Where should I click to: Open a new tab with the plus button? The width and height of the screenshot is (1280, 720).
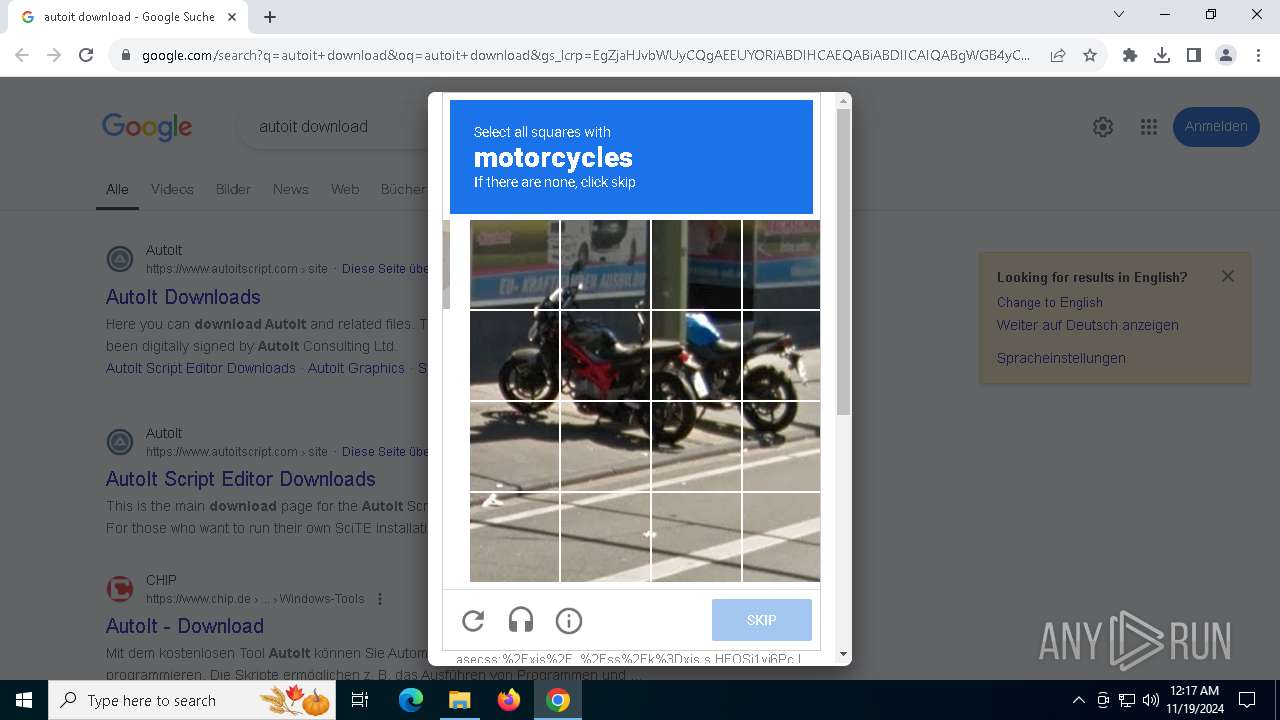(x=270, y=17)
